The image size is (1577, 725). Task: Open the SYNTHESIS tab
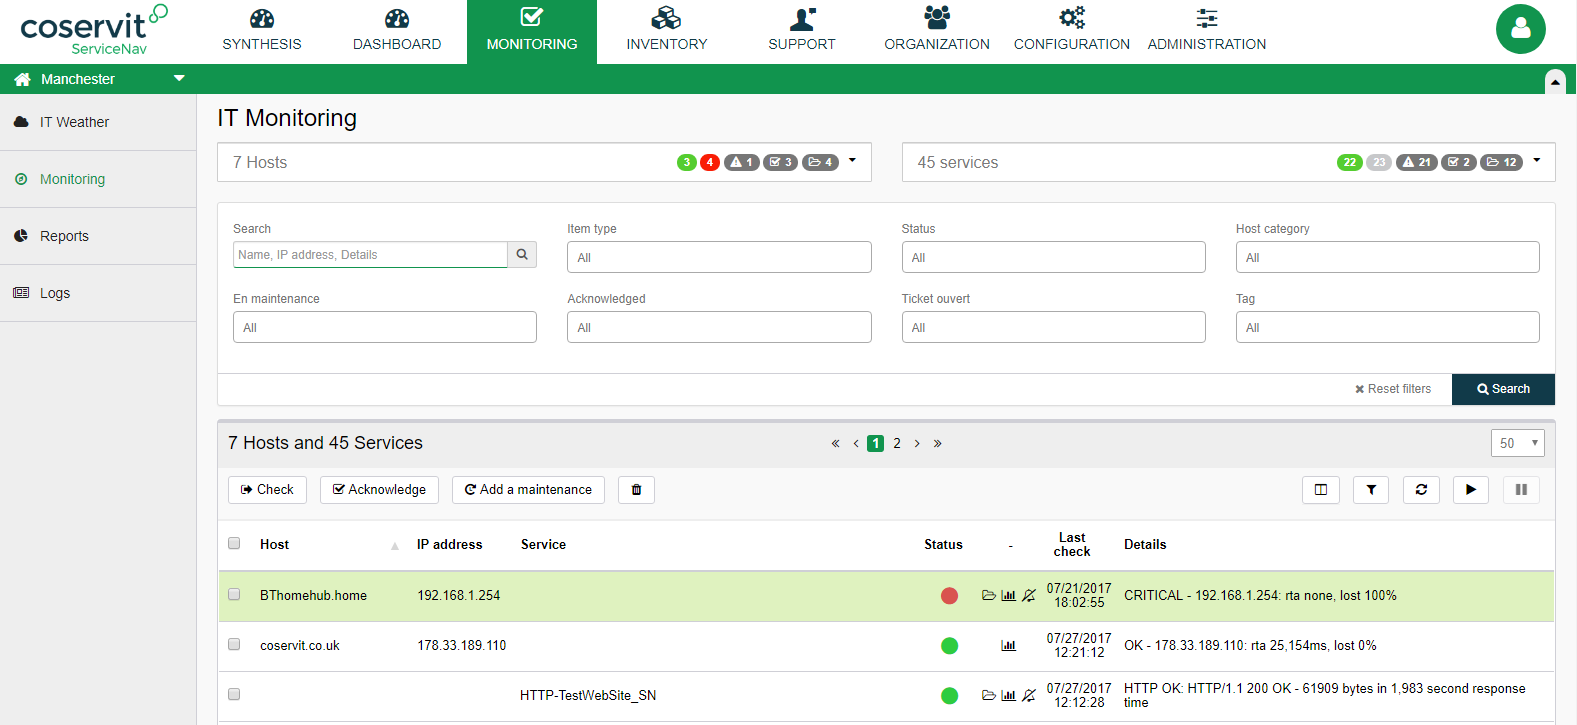click(x=262, y=32)
